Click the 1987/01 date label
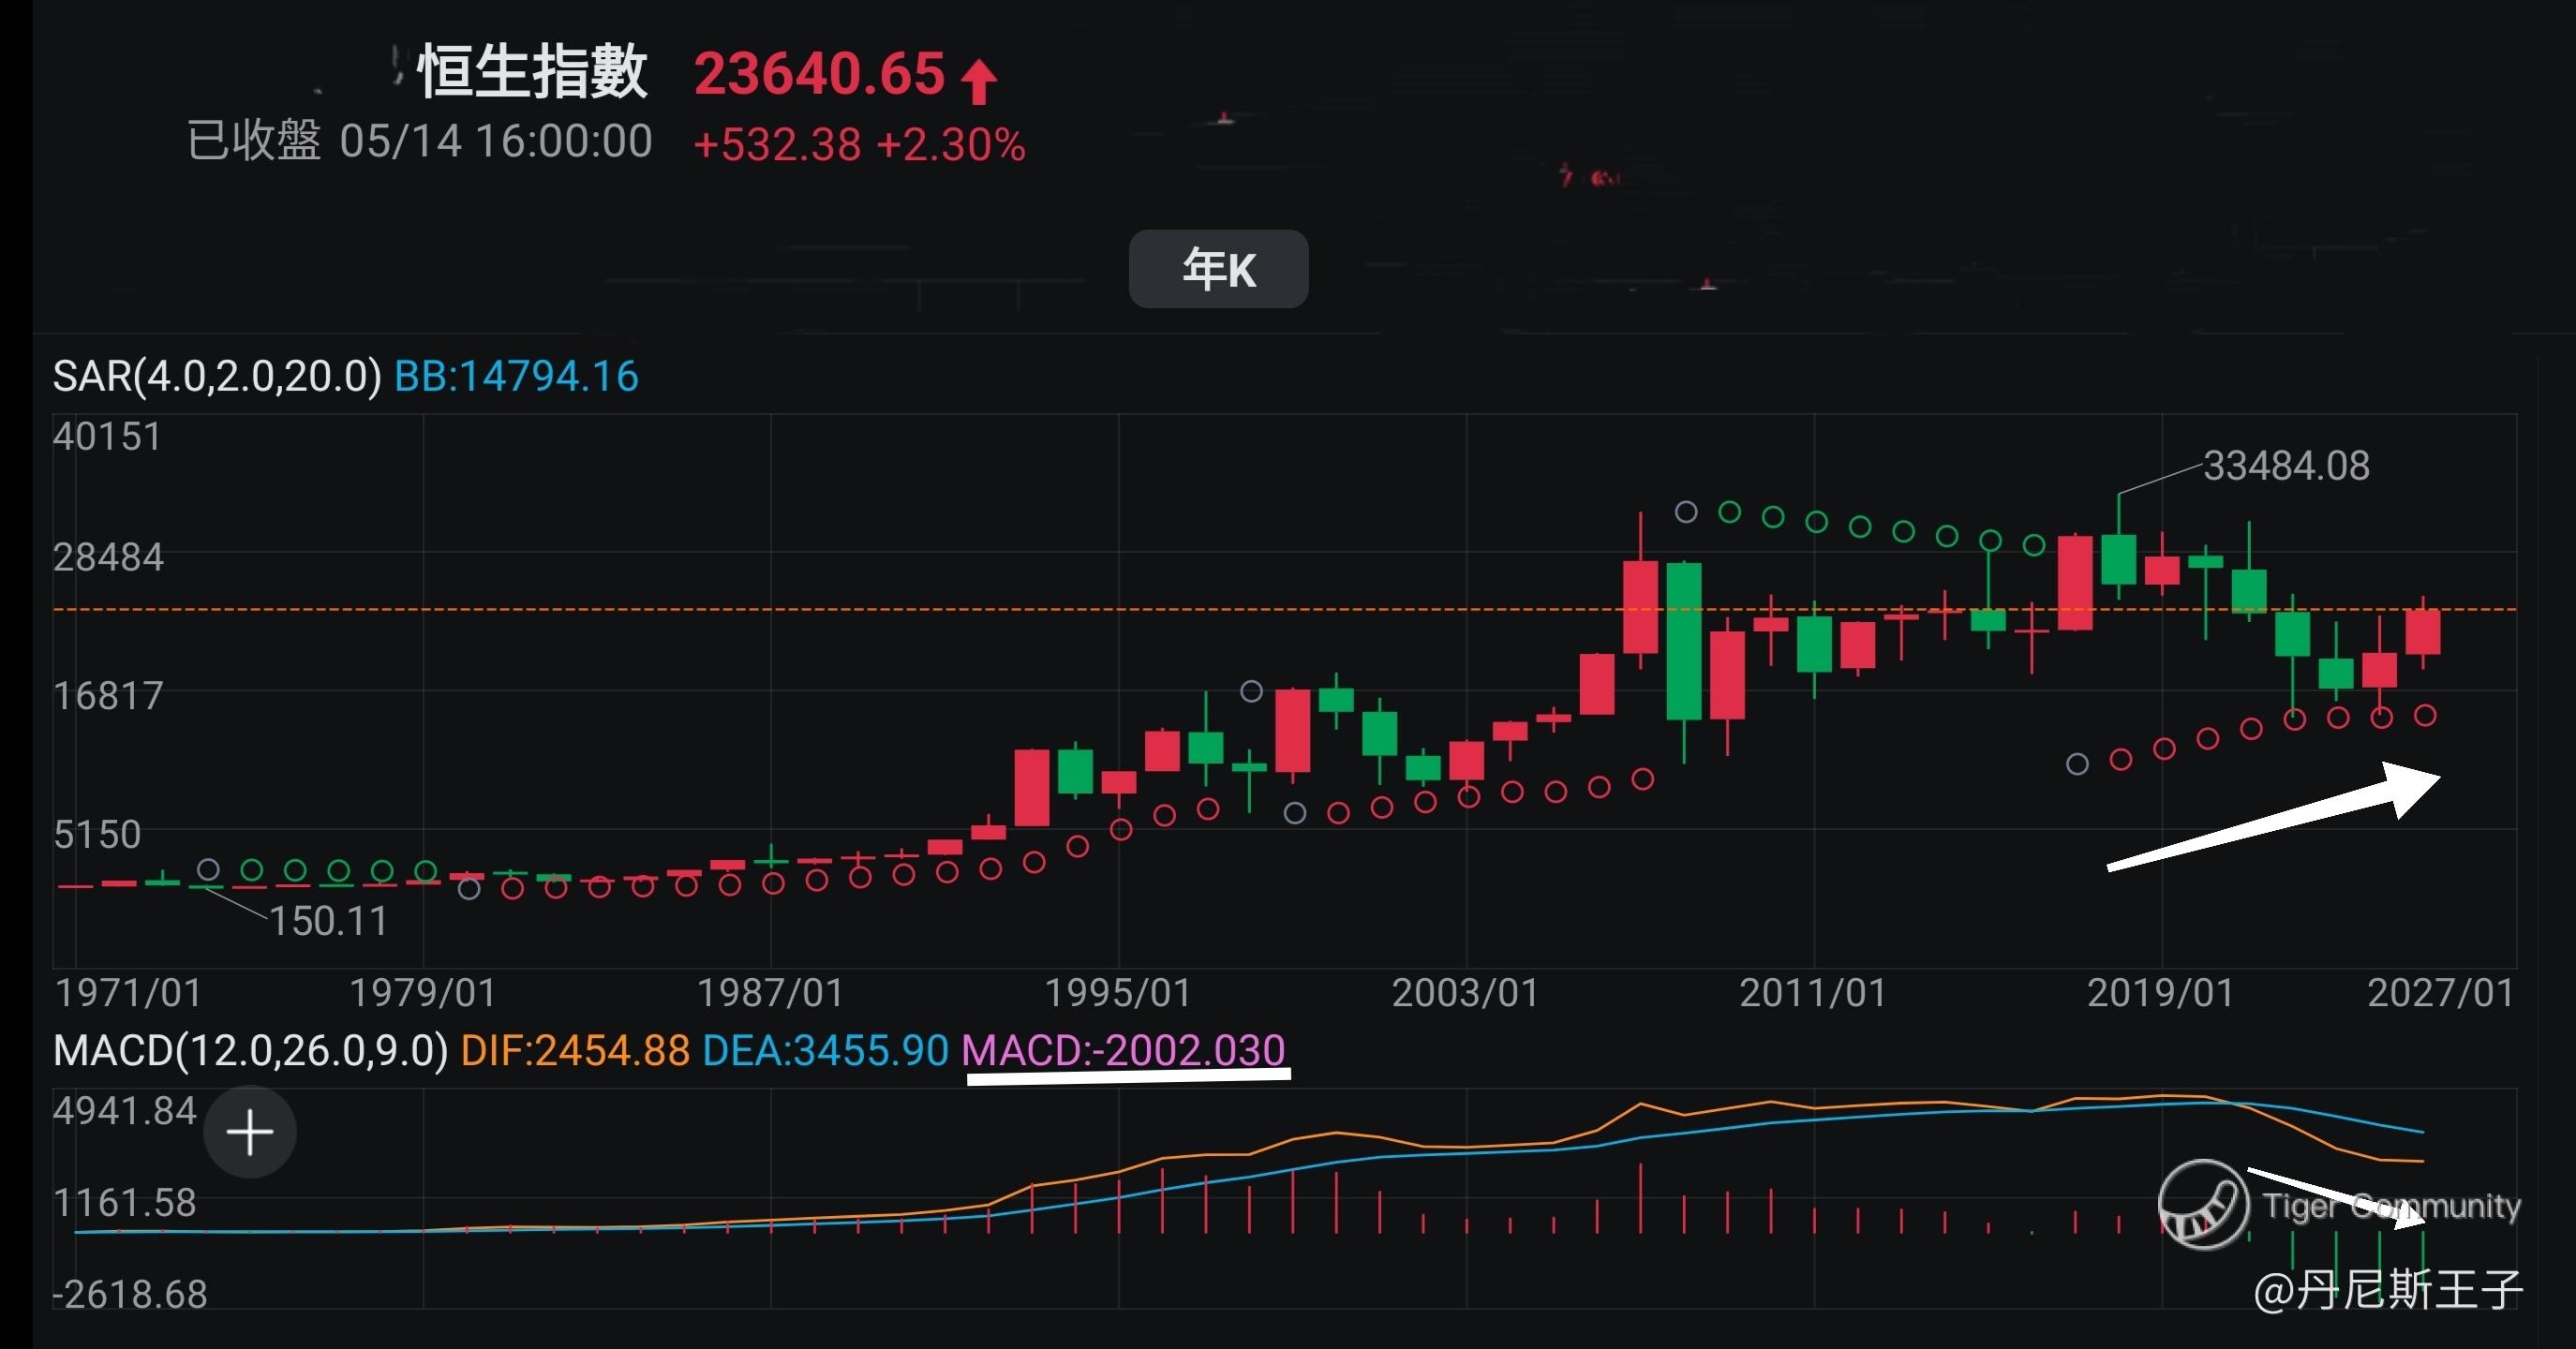 point(770,993)
